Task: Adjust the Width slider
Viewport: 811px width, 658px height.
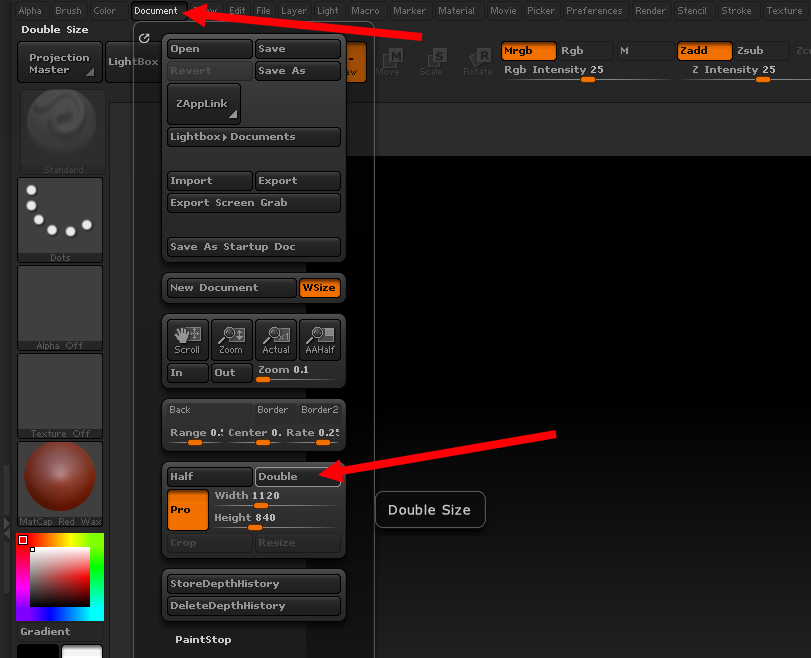Action: pos(276,499)
